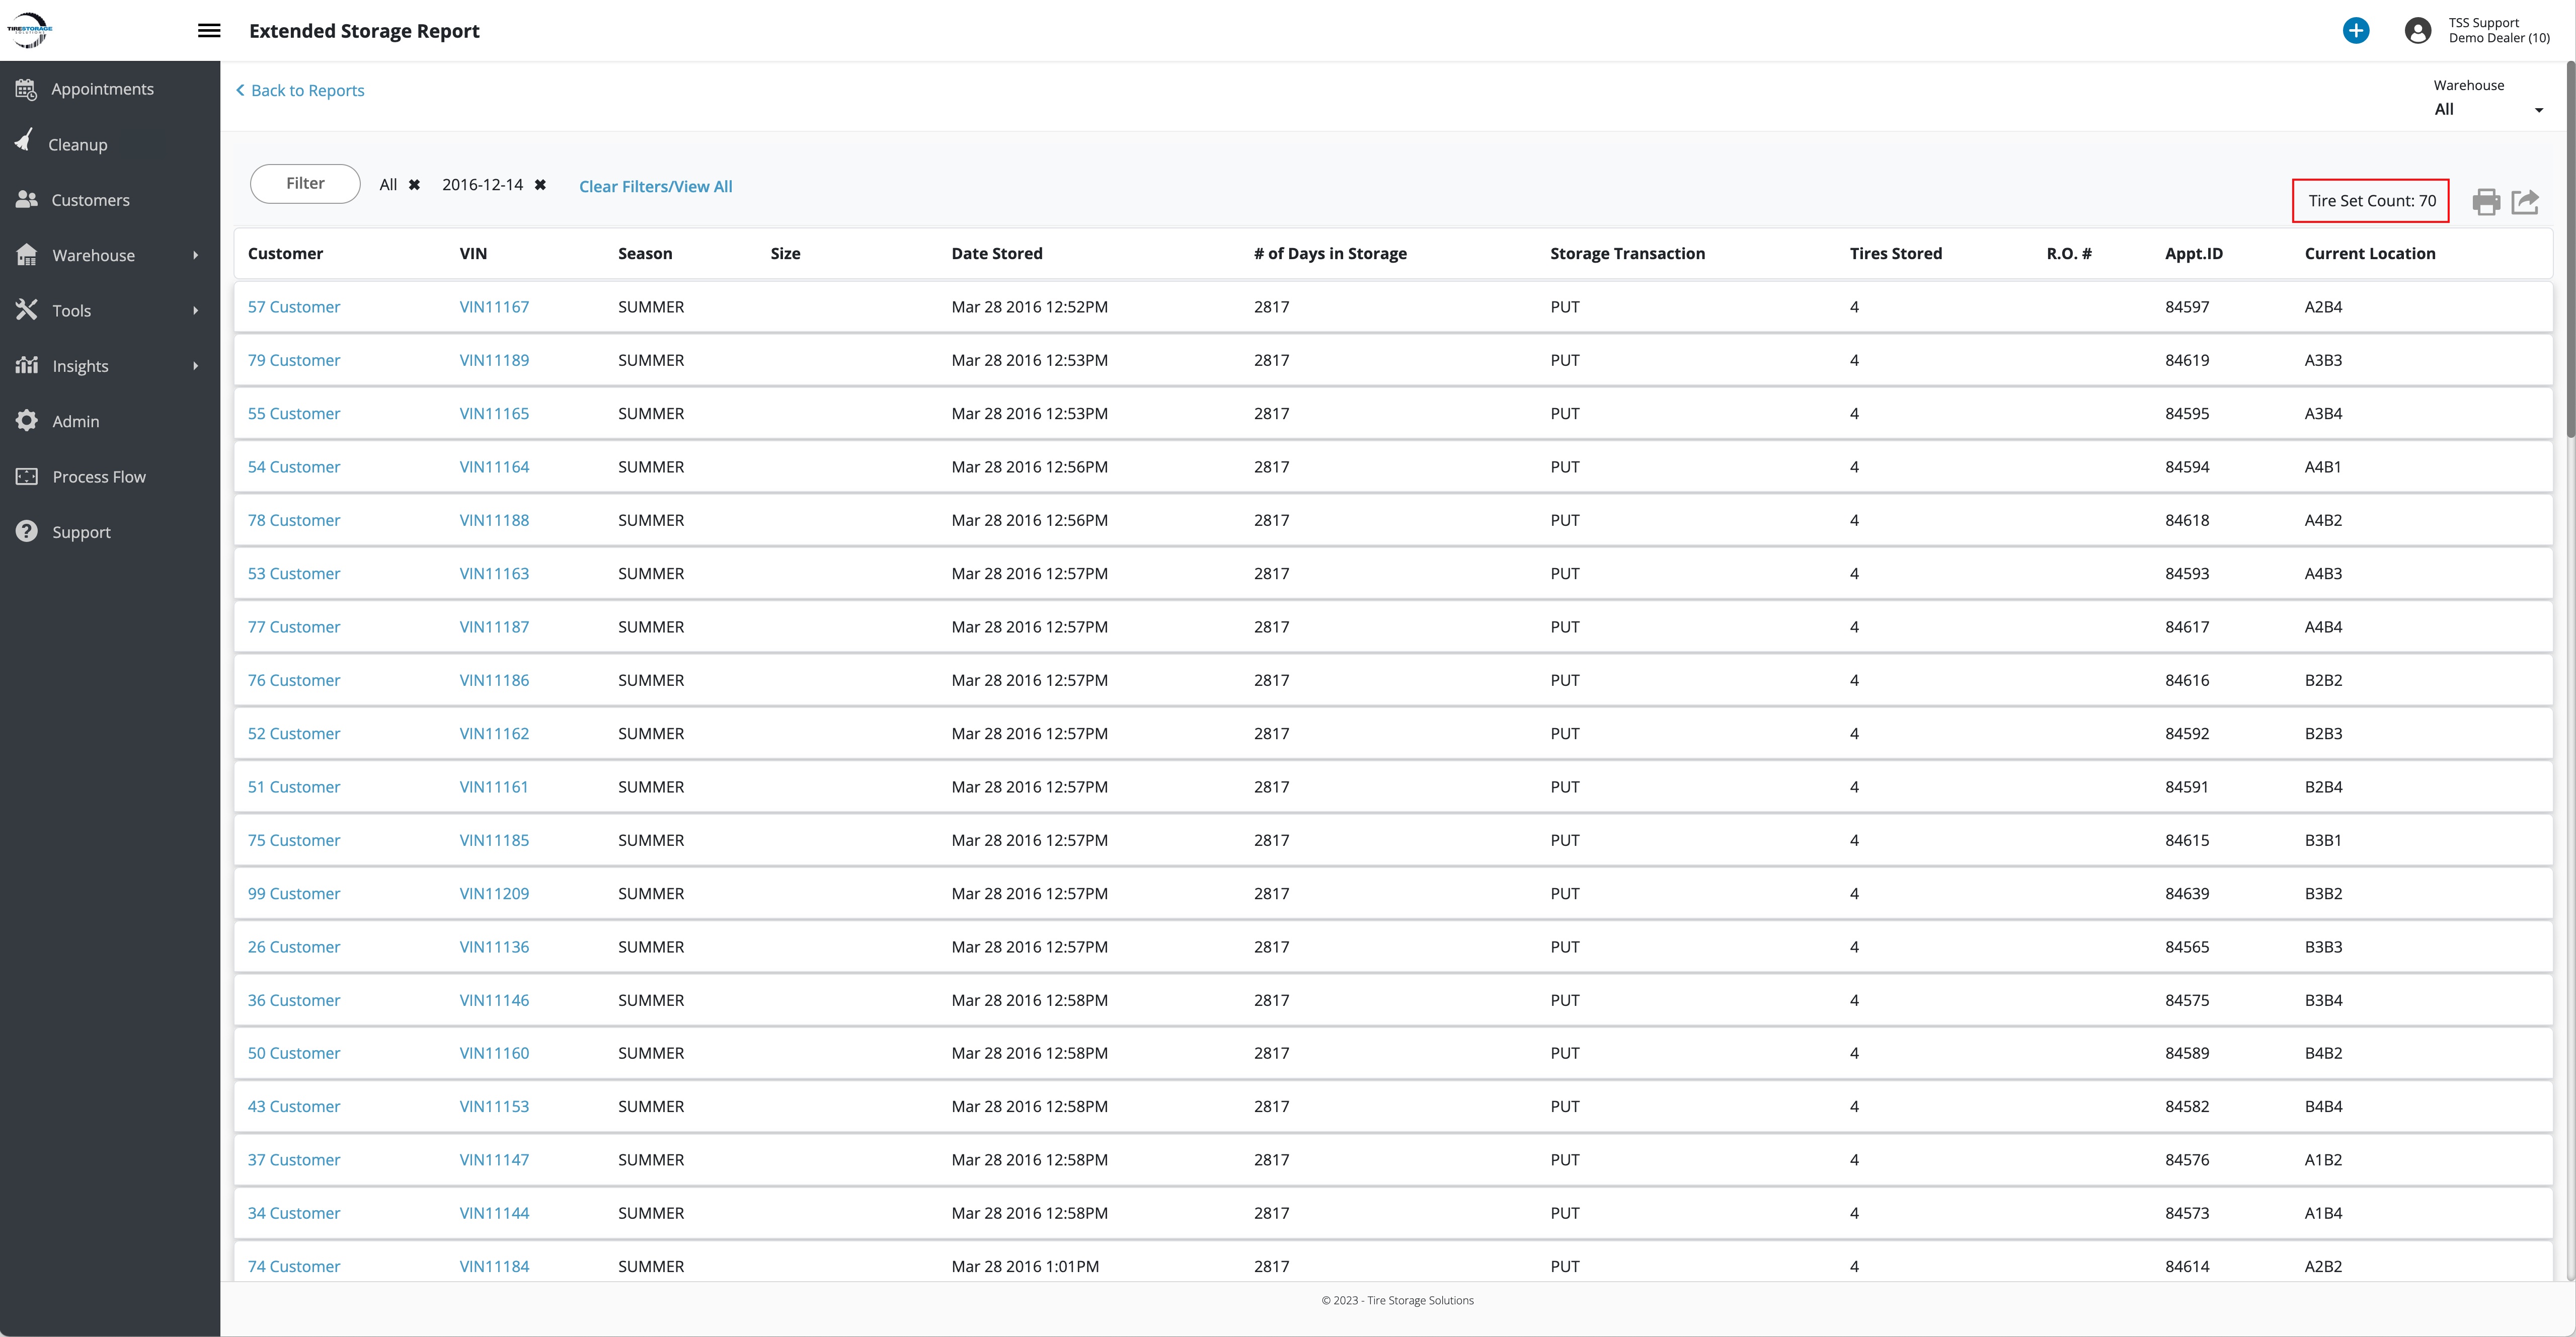Remove the 2016-12-14 date filter
Image resolution: width=2576 pixels, height=1337 pixels.
[540, 185]
